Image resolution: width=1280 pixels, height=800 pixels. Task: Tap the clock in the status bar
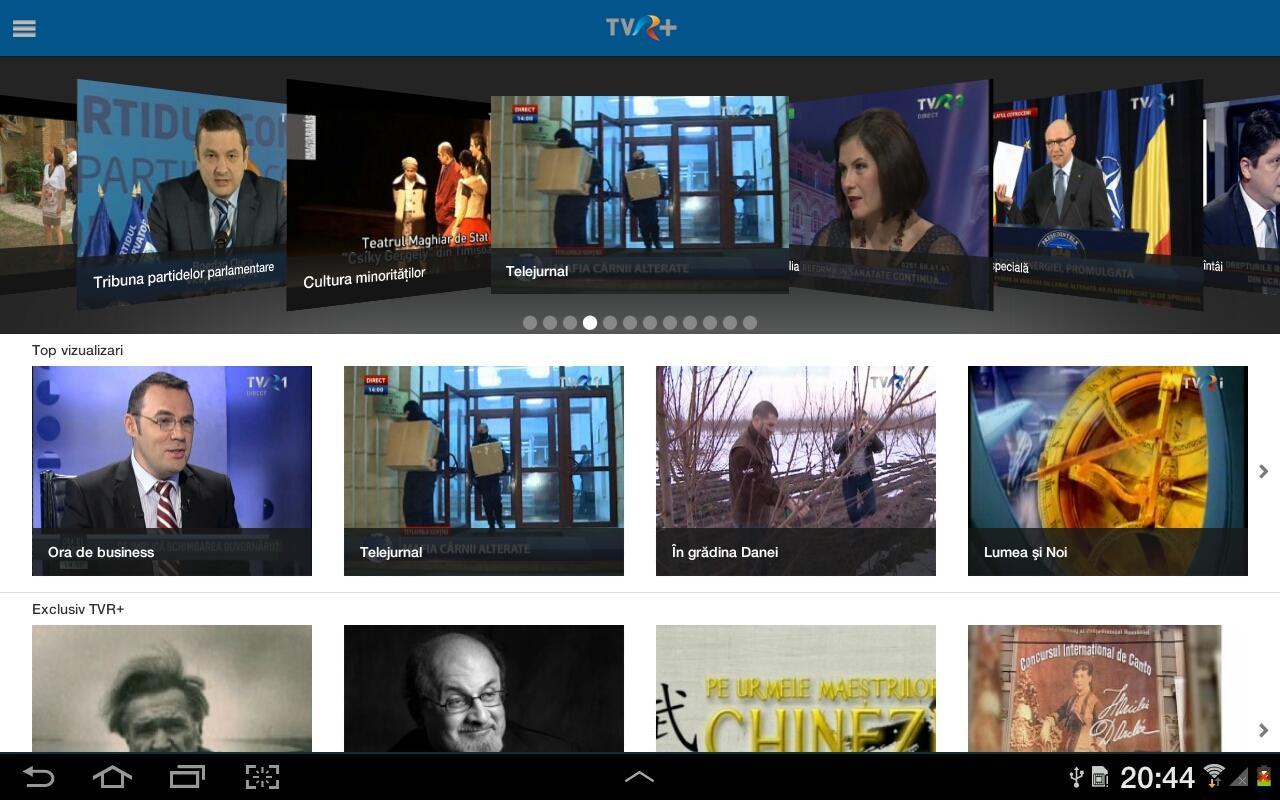click(x=1155, y=777)
